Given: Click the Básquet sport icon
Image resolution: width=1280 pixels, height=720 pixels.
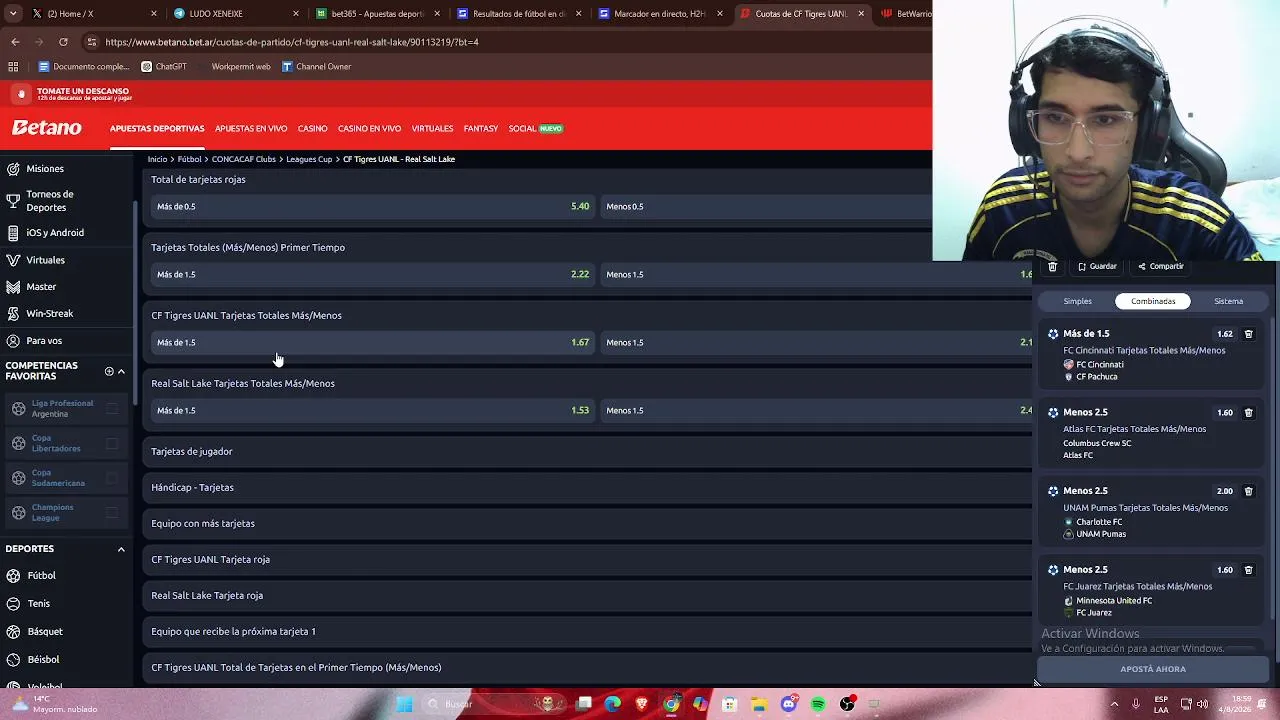Looking at the screenshot, I should [14, 632].
